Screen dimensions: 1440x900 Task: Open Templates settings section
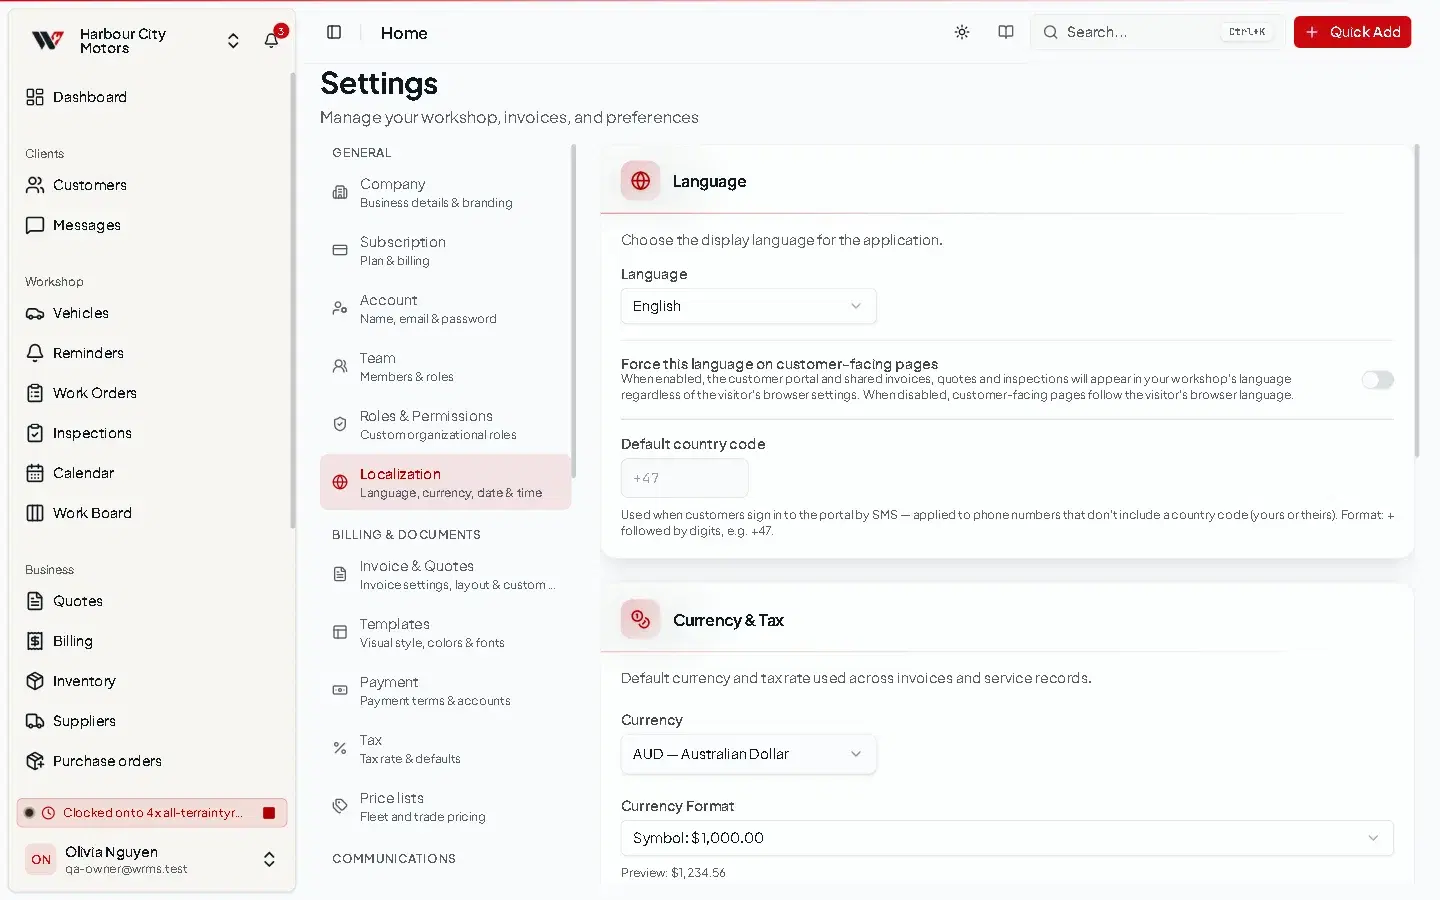click(x=445, y=632)
